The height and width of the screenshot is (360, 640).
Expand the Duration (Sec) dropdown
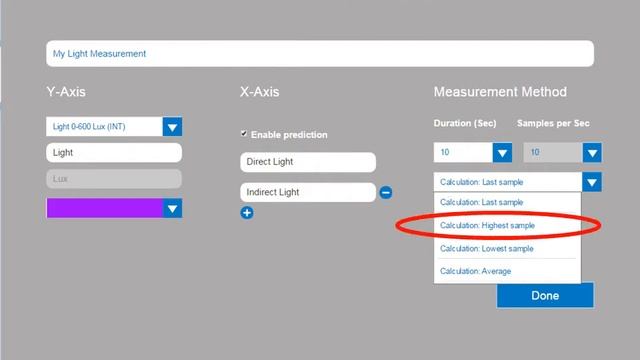(x=502, y=153)
